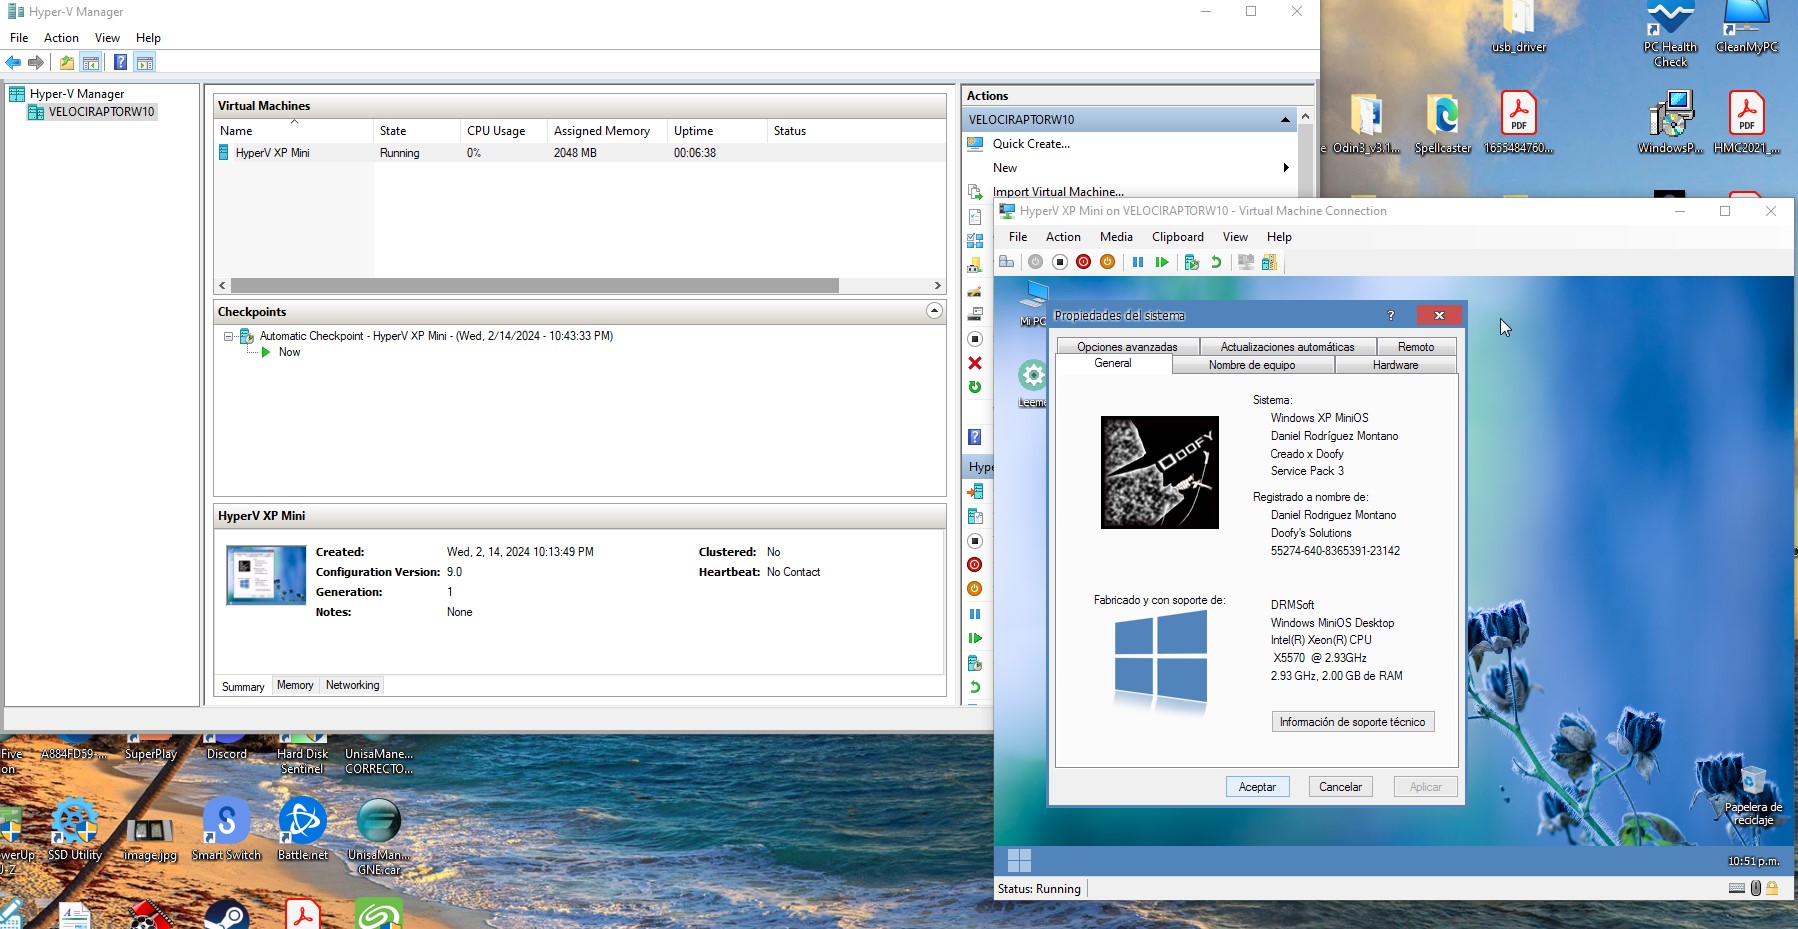Click the Aceptar button
The width and height of the screenshot is (1798, 929).
tap(1257, 787)
